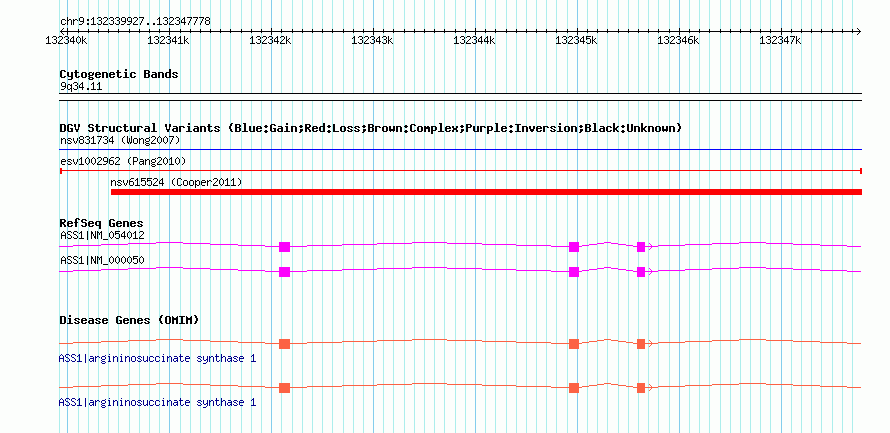
Task: Click the 132341k ruler tick label
Action: click(x=168, y=40)
